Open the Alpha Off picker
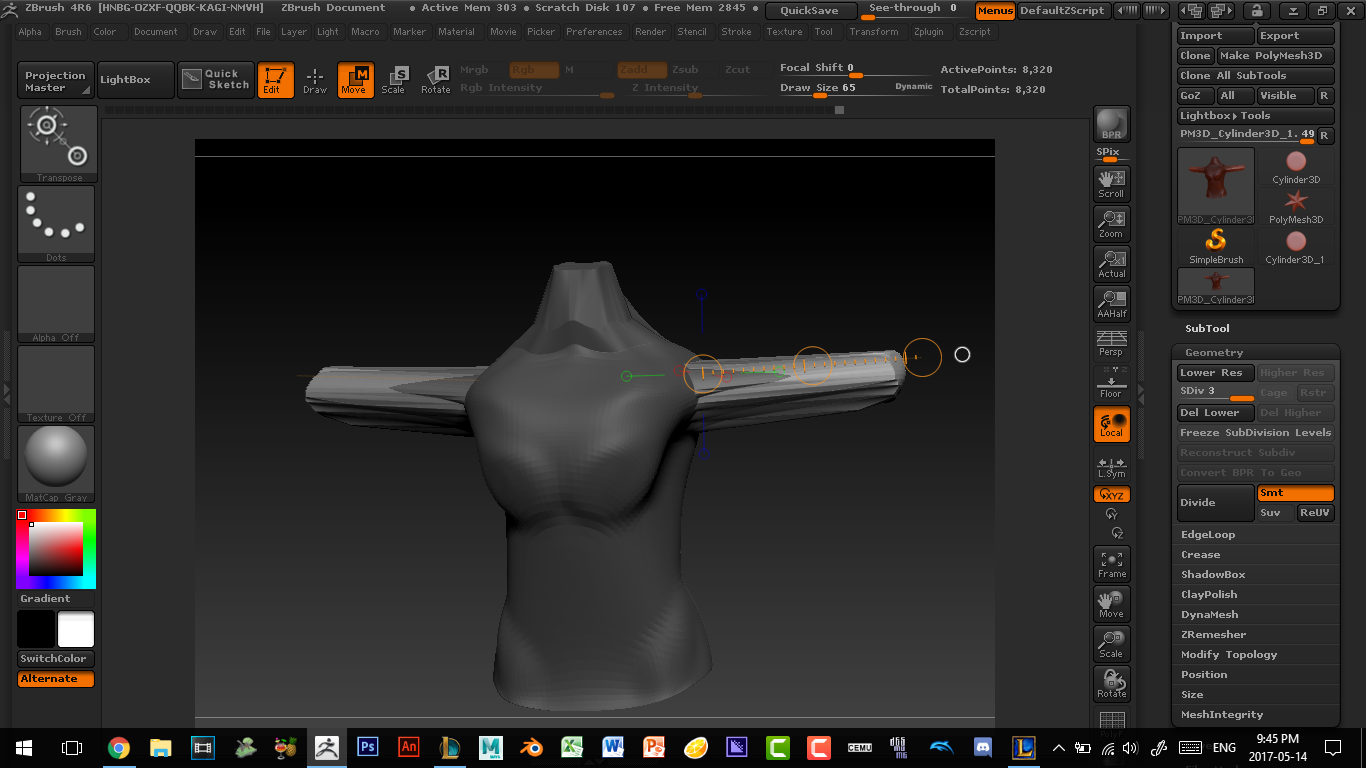Image resolution: width=1366 pixels, height=768 pixels. 57,304
